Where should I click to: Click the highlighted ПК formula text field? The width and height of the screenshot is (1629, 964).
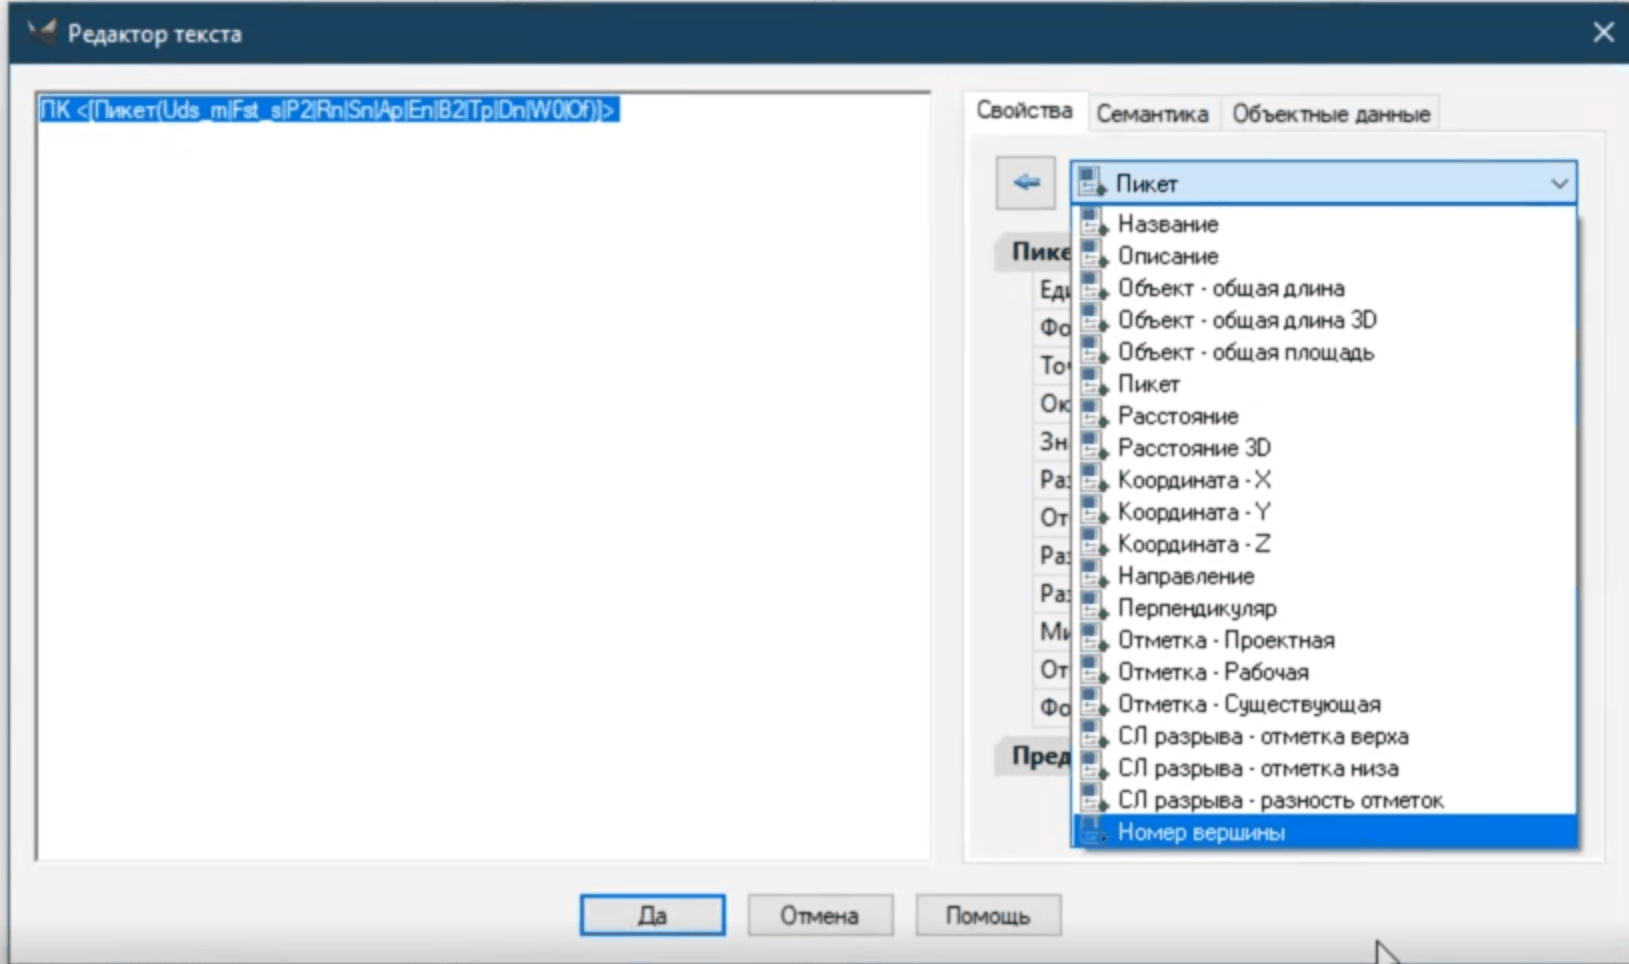328,110
